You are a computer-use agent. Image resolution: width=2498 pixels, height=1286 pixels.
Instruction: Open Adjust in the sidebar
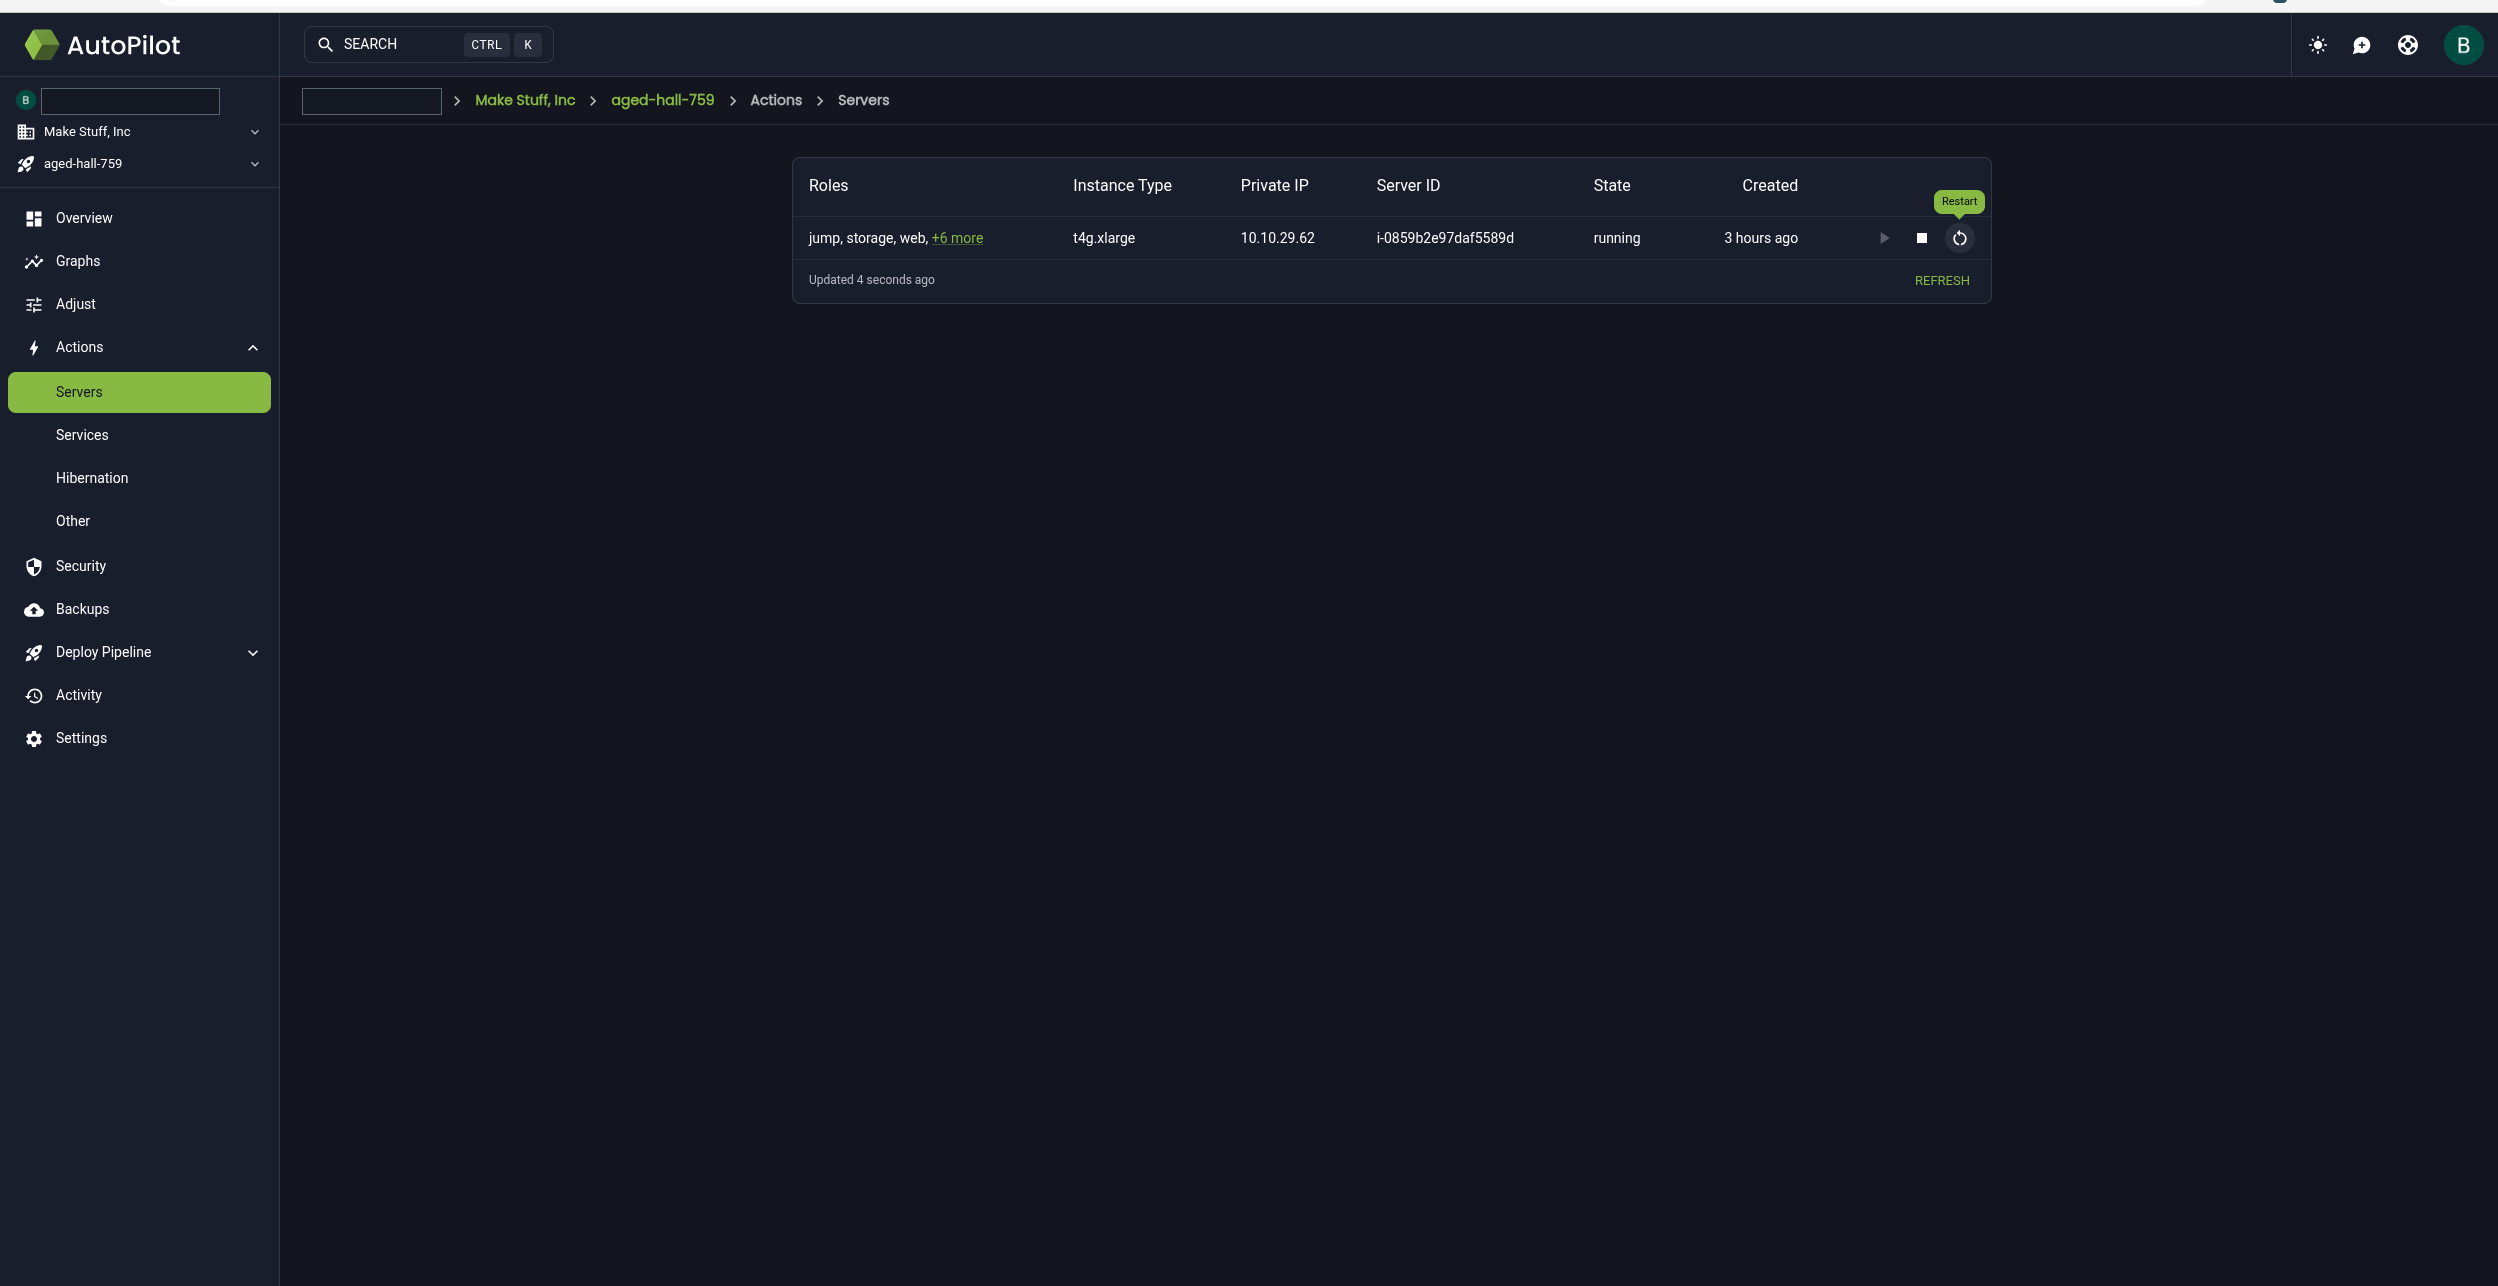139,304
